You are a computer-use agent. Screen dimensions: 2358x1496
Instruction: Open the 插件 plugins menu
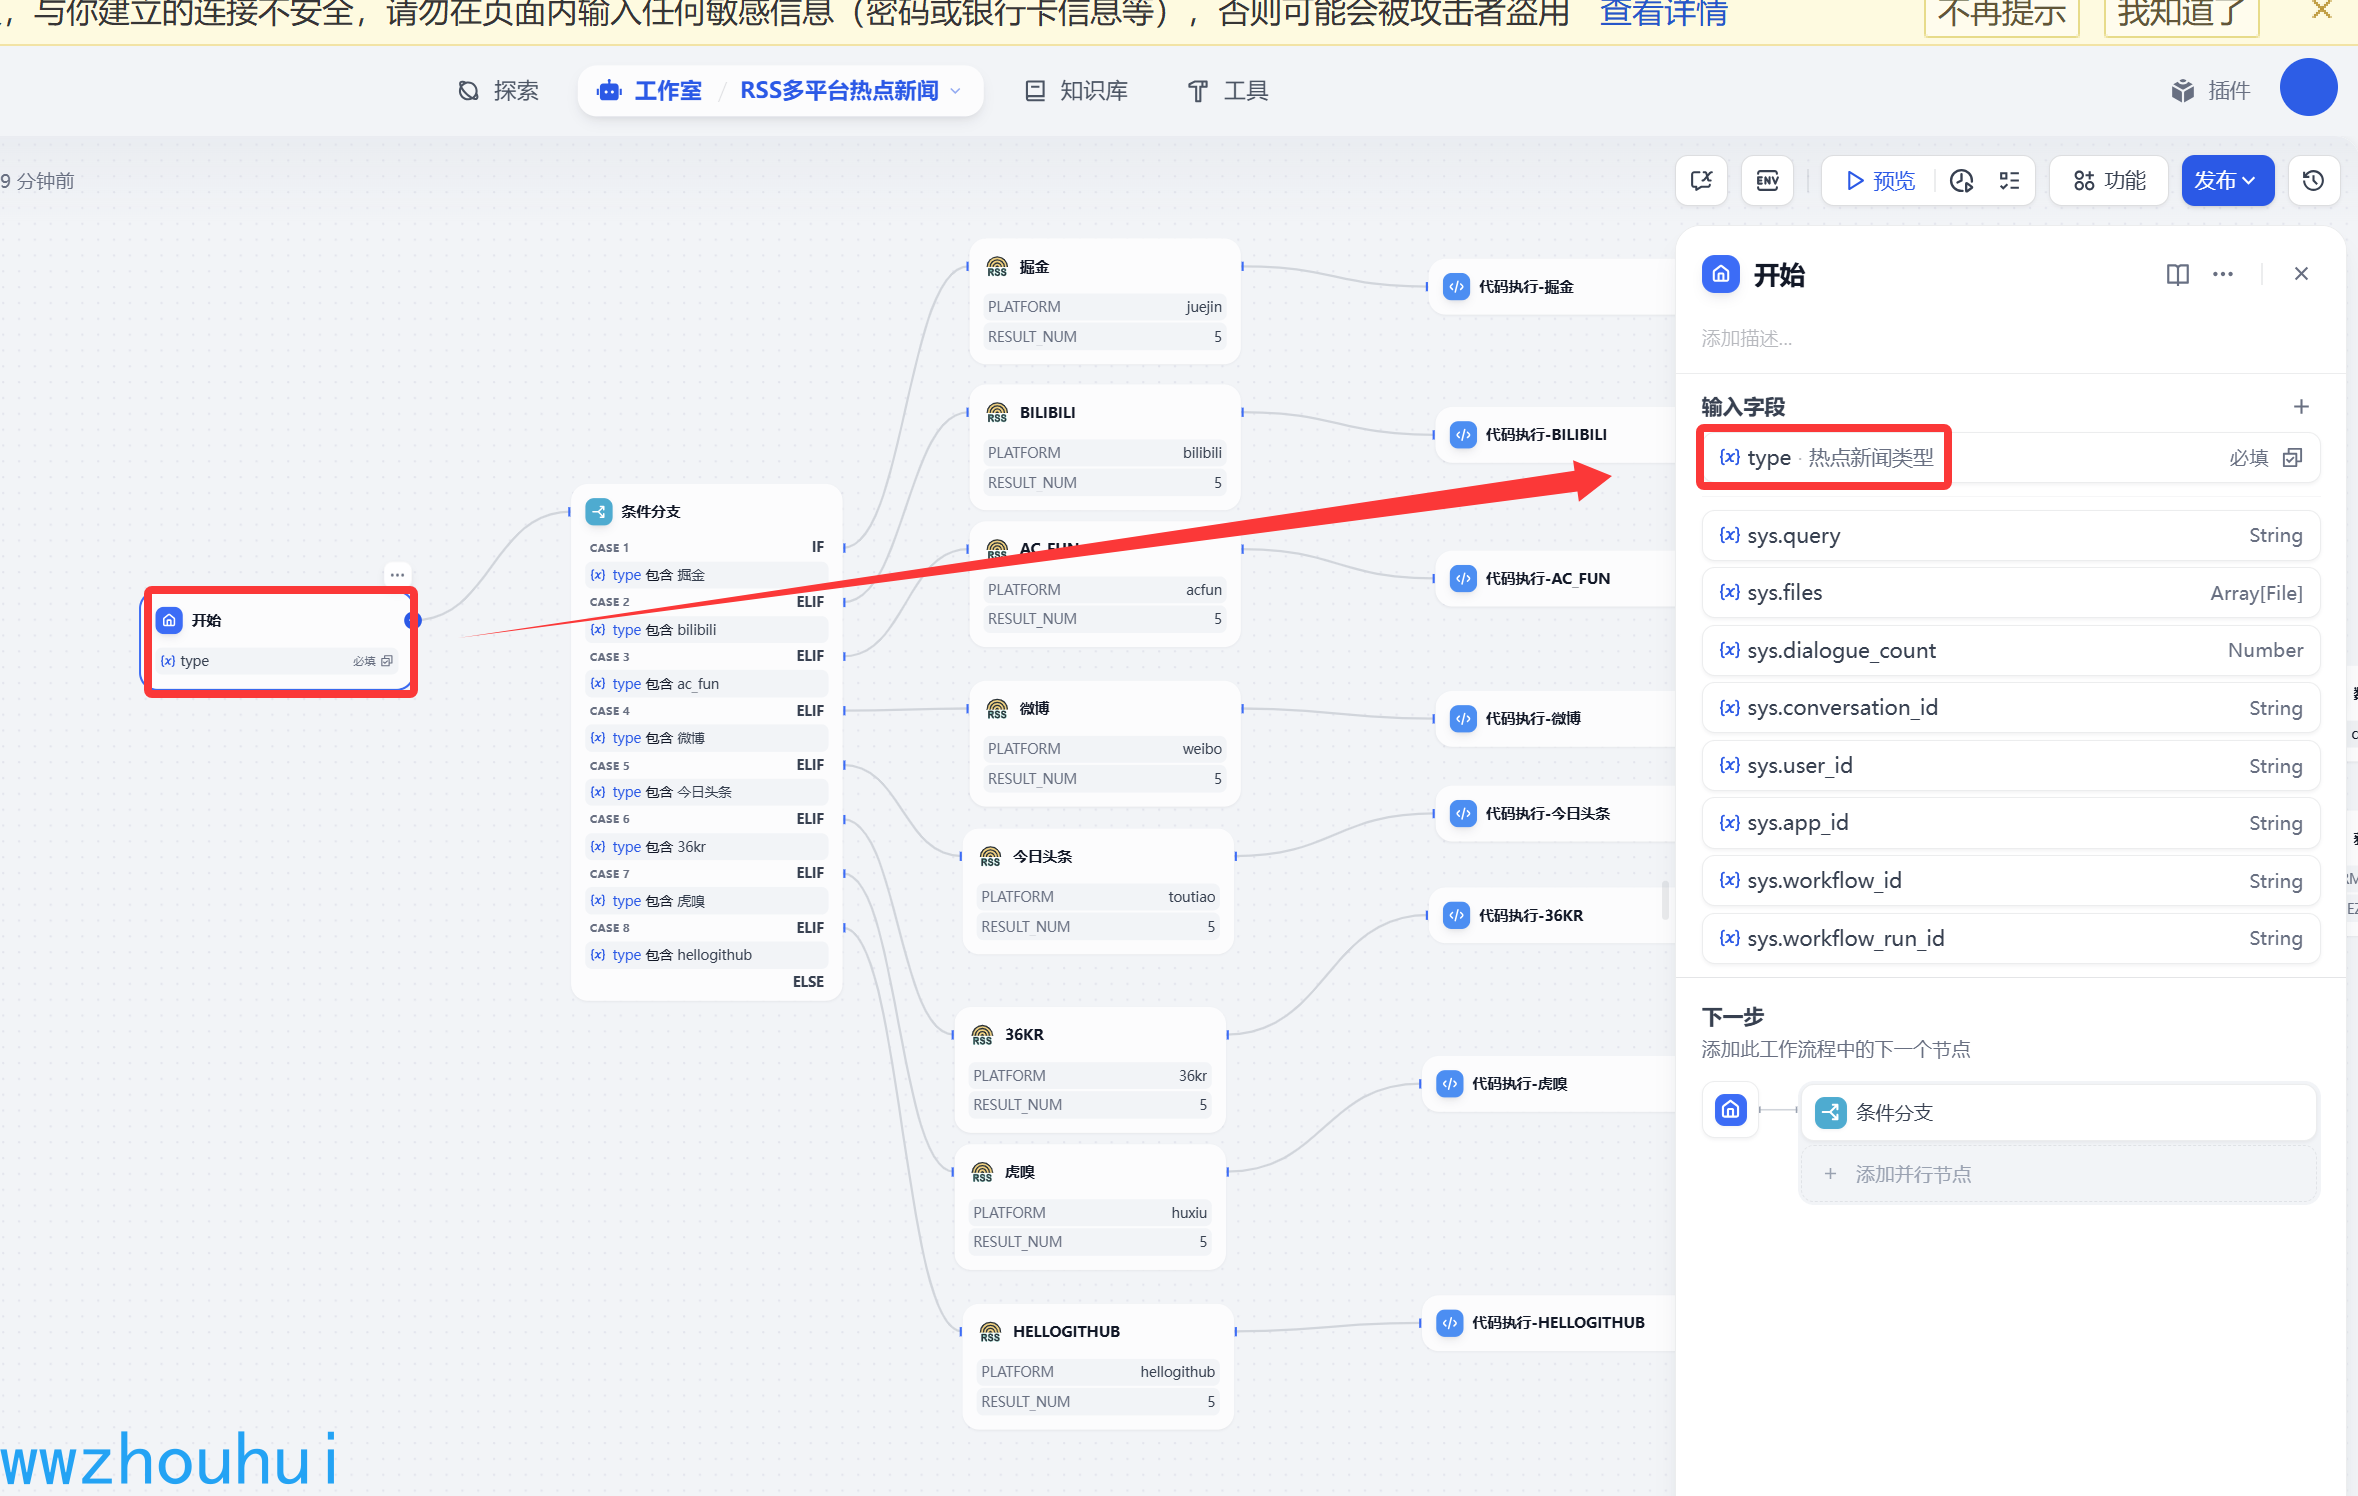2211,91
